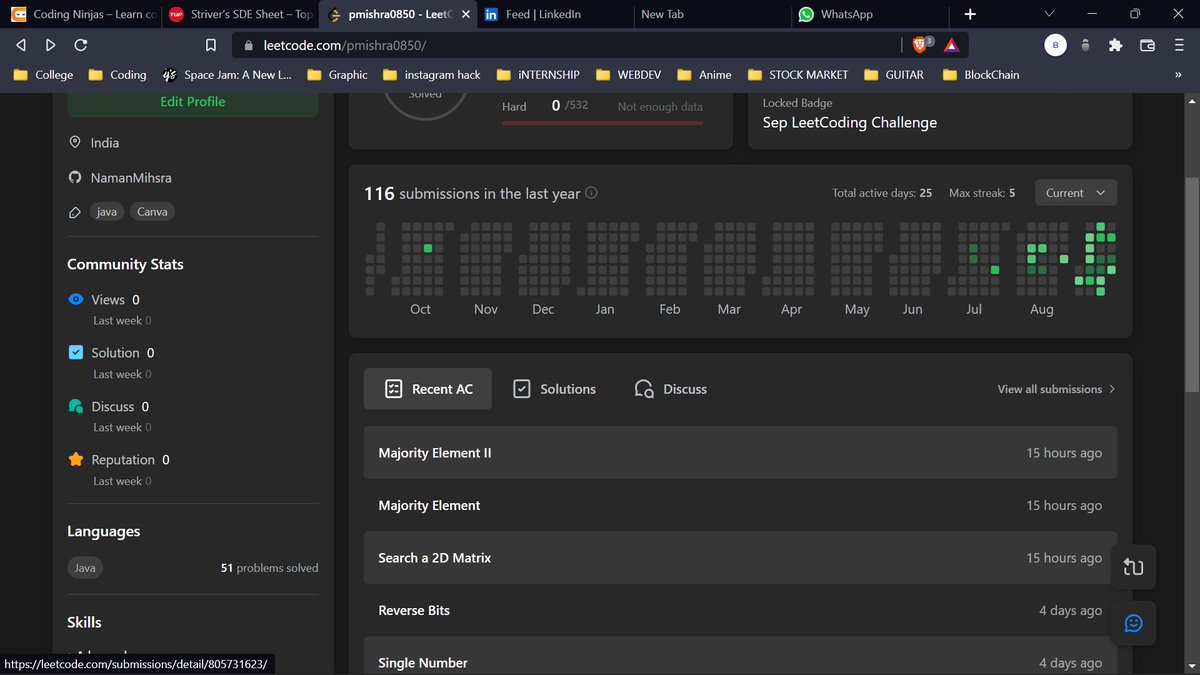
Task: Click the compare arrows floating icon
Action: (1133, 566)
